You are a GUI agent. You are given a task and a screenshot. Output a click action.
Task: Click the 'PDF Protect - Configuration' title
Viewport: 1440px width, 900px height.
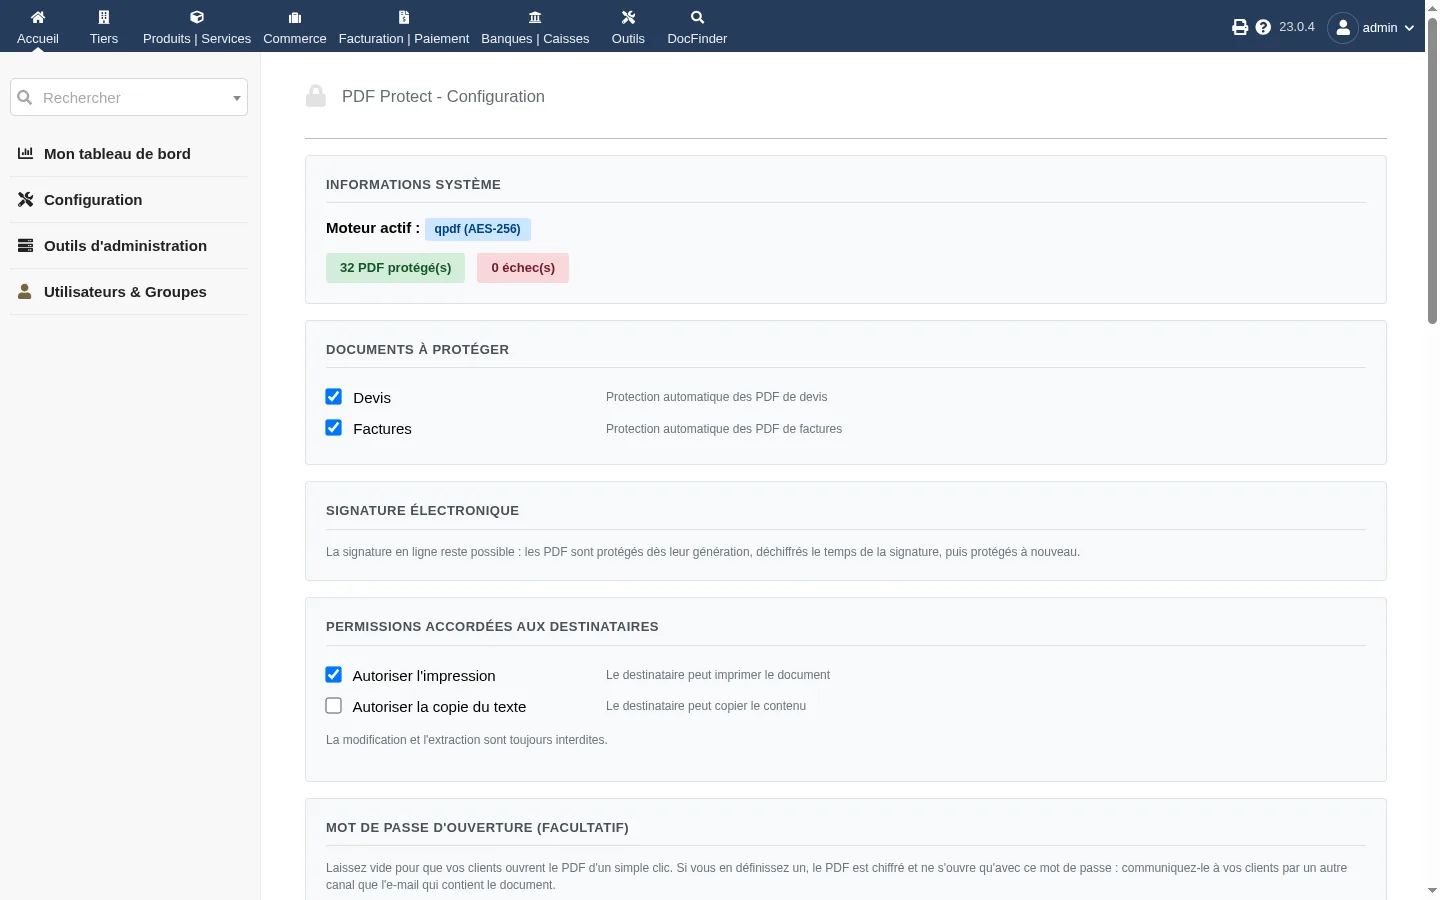tap(443, 96)
